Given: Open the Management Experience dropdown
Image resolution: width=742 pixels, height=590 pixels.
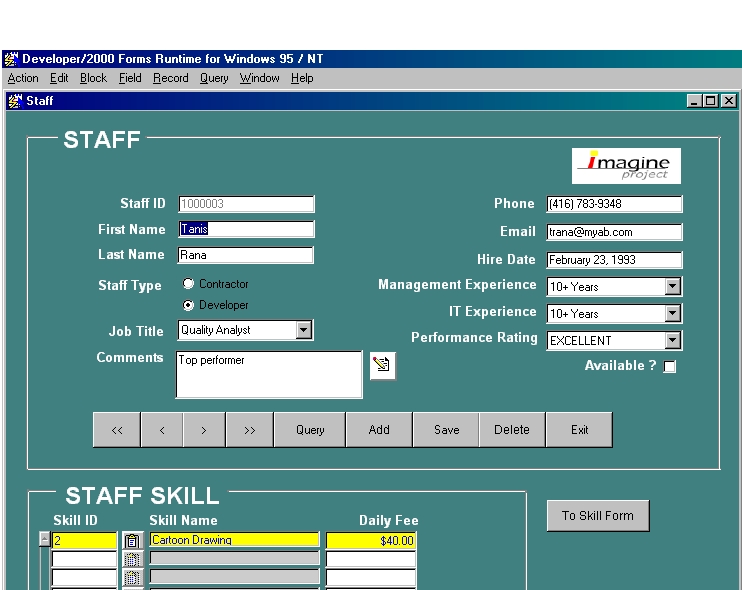Looking at the screenshot, I should pyautogui.click(x=673, y=287).
